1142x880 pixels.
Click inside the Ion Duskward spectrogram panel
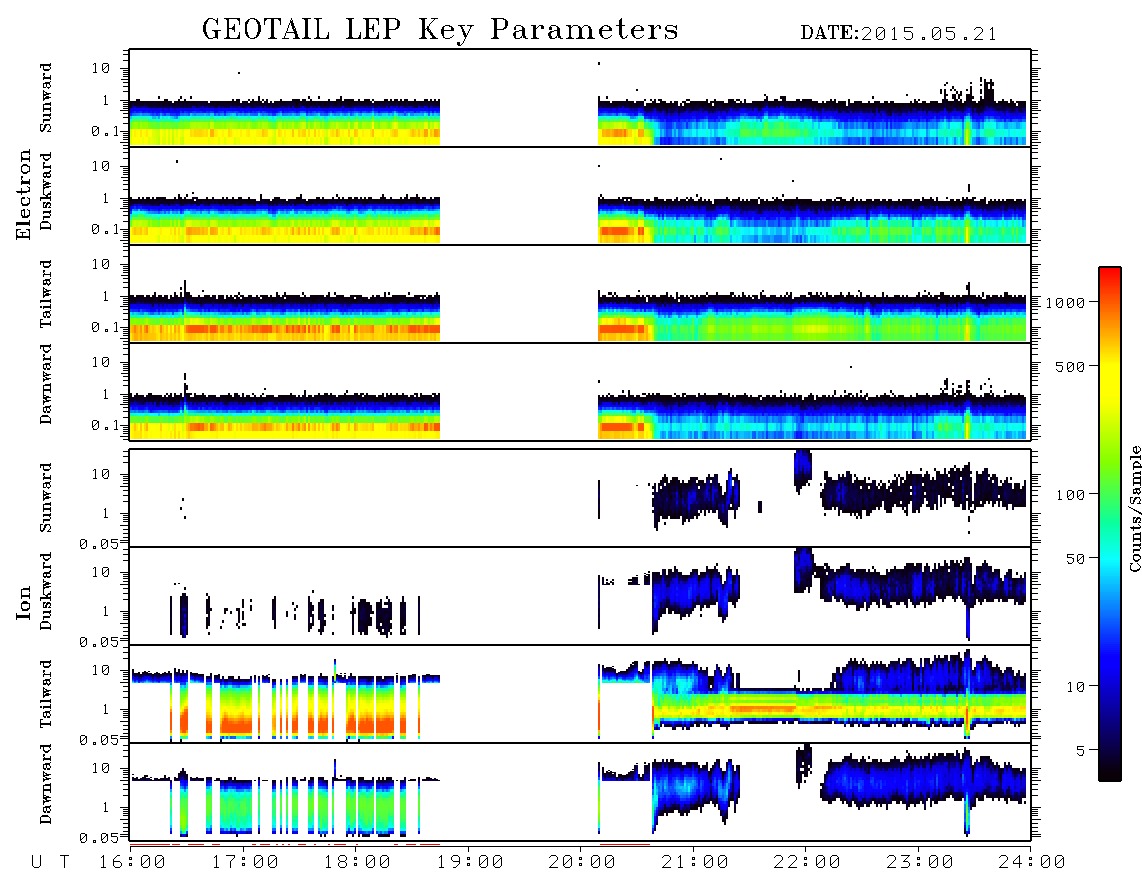click(x=580, y=596)
